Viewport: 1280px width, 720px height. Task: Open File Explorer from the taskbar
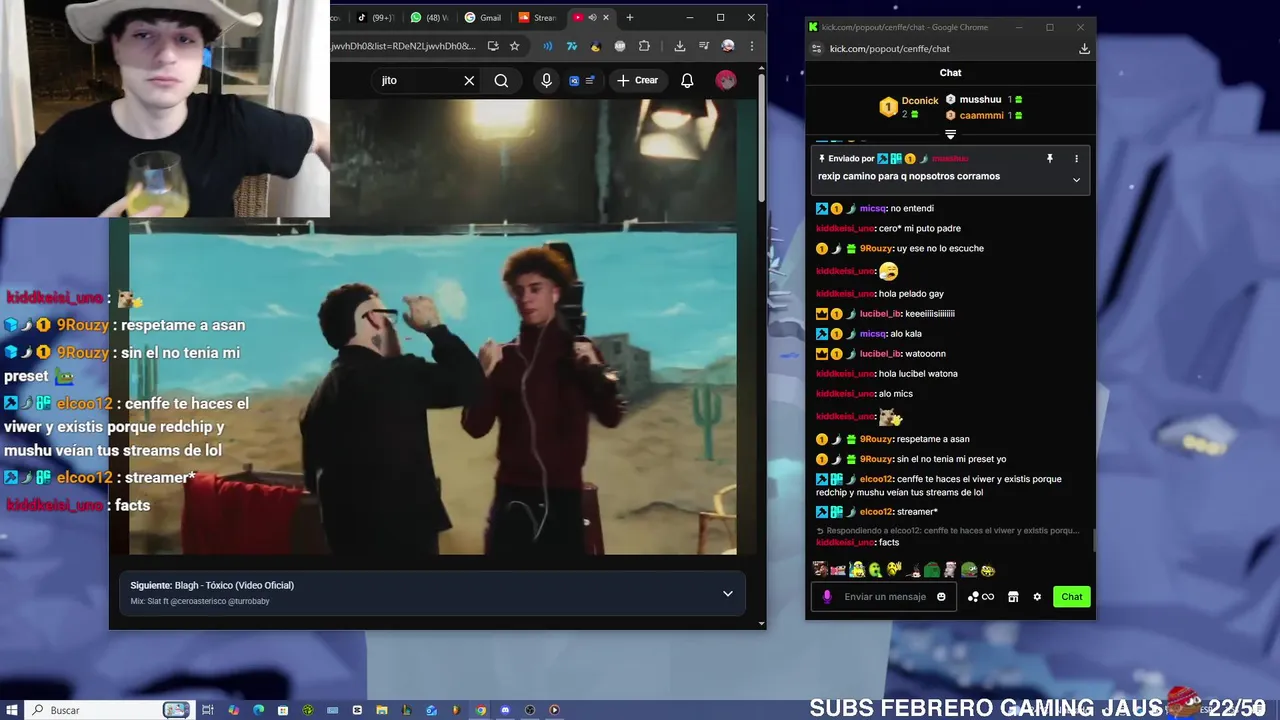[x=381, y=710]
